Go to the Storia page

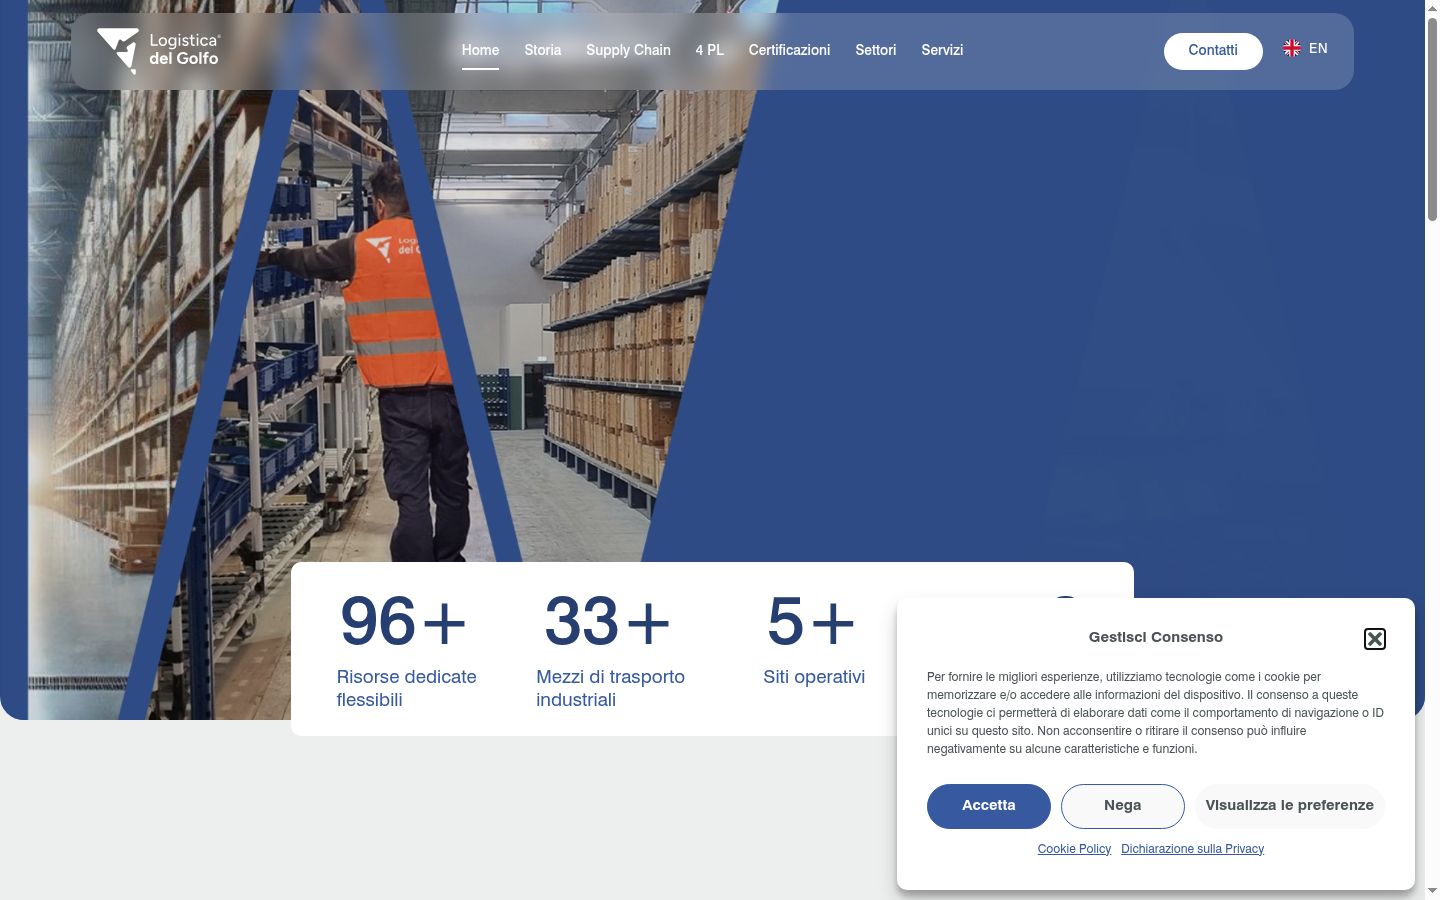[543, 50]
